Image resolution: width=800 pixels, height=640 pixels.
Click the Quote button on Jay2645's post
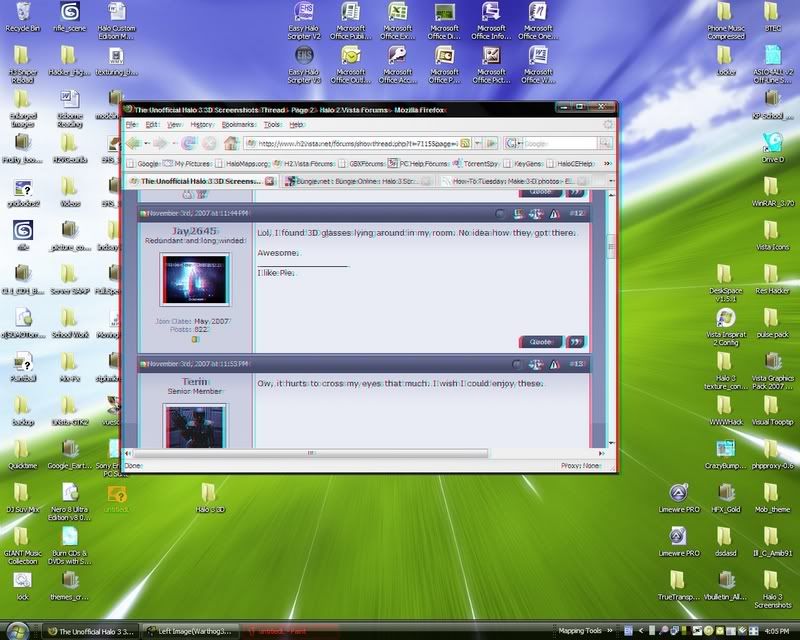click(540, 342)
